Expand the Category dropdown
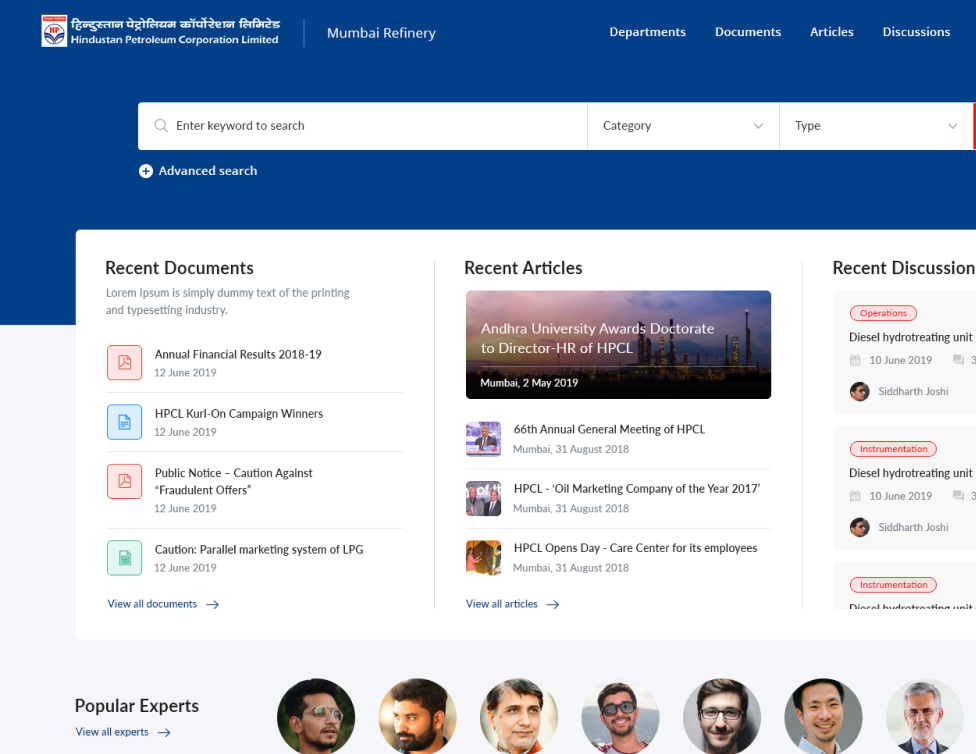The image size is (976, 754). click(683, 126)
